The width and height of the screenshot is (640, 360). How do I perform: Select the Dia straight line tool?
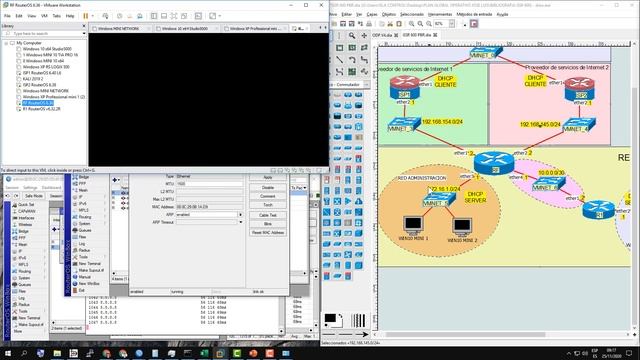click(340, 60)
